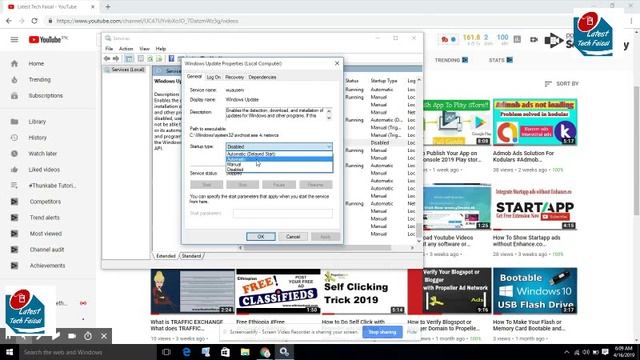Open the General tab
The width and height of the screenshot is (640, 360).
tap(194, 76)
